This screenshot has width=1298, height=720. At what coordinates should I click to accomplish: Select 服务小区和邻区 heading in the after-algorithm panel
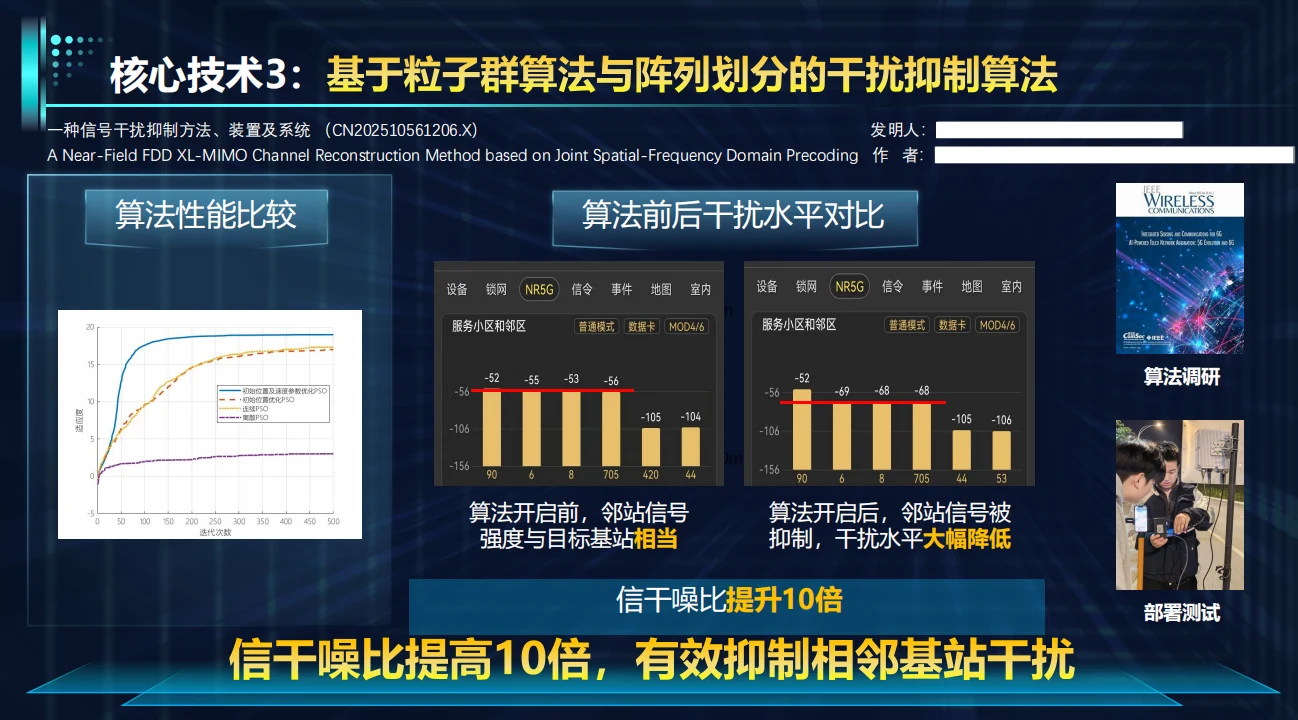click(799, 325)
